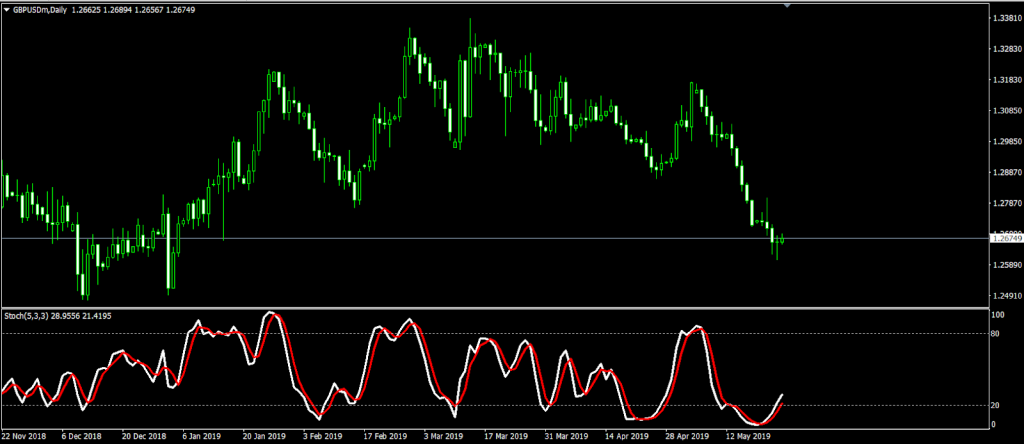The height and width of the screenshot is (444, 1024).
Task: Click the chart shift triangle marker at top
Action: click(x=786, y=5)
